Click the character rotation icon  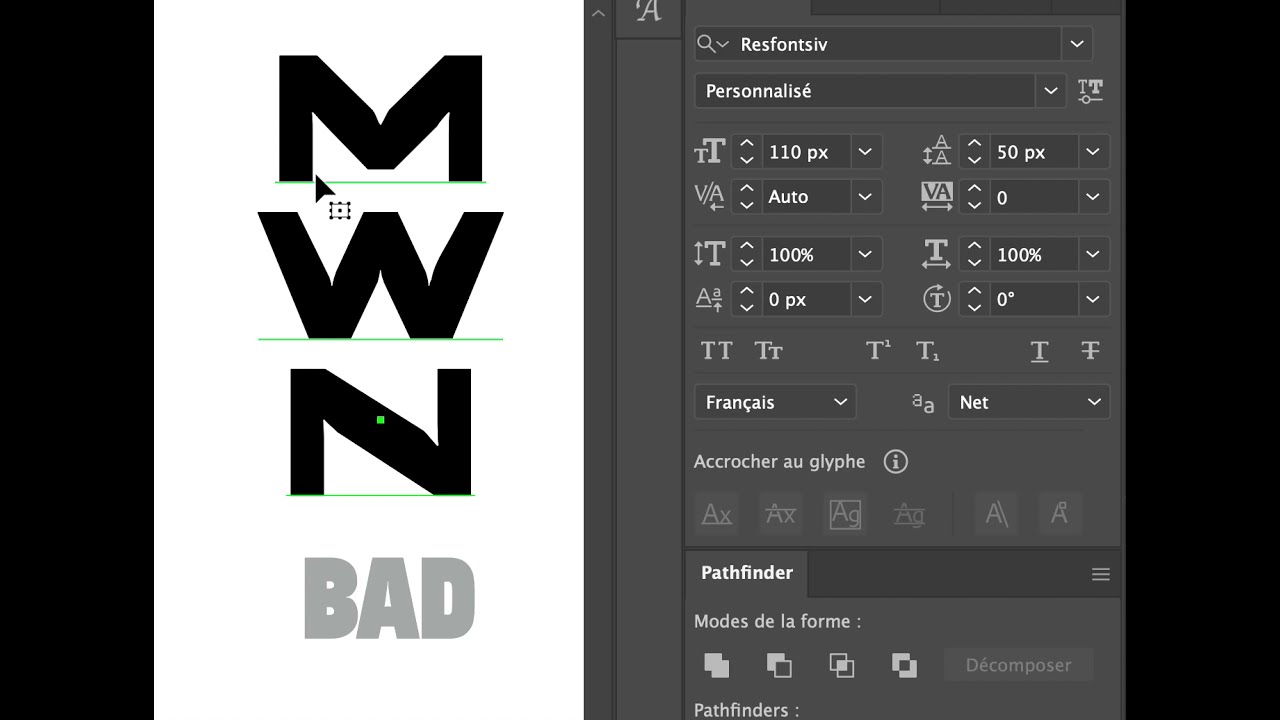tap(936, 299)
